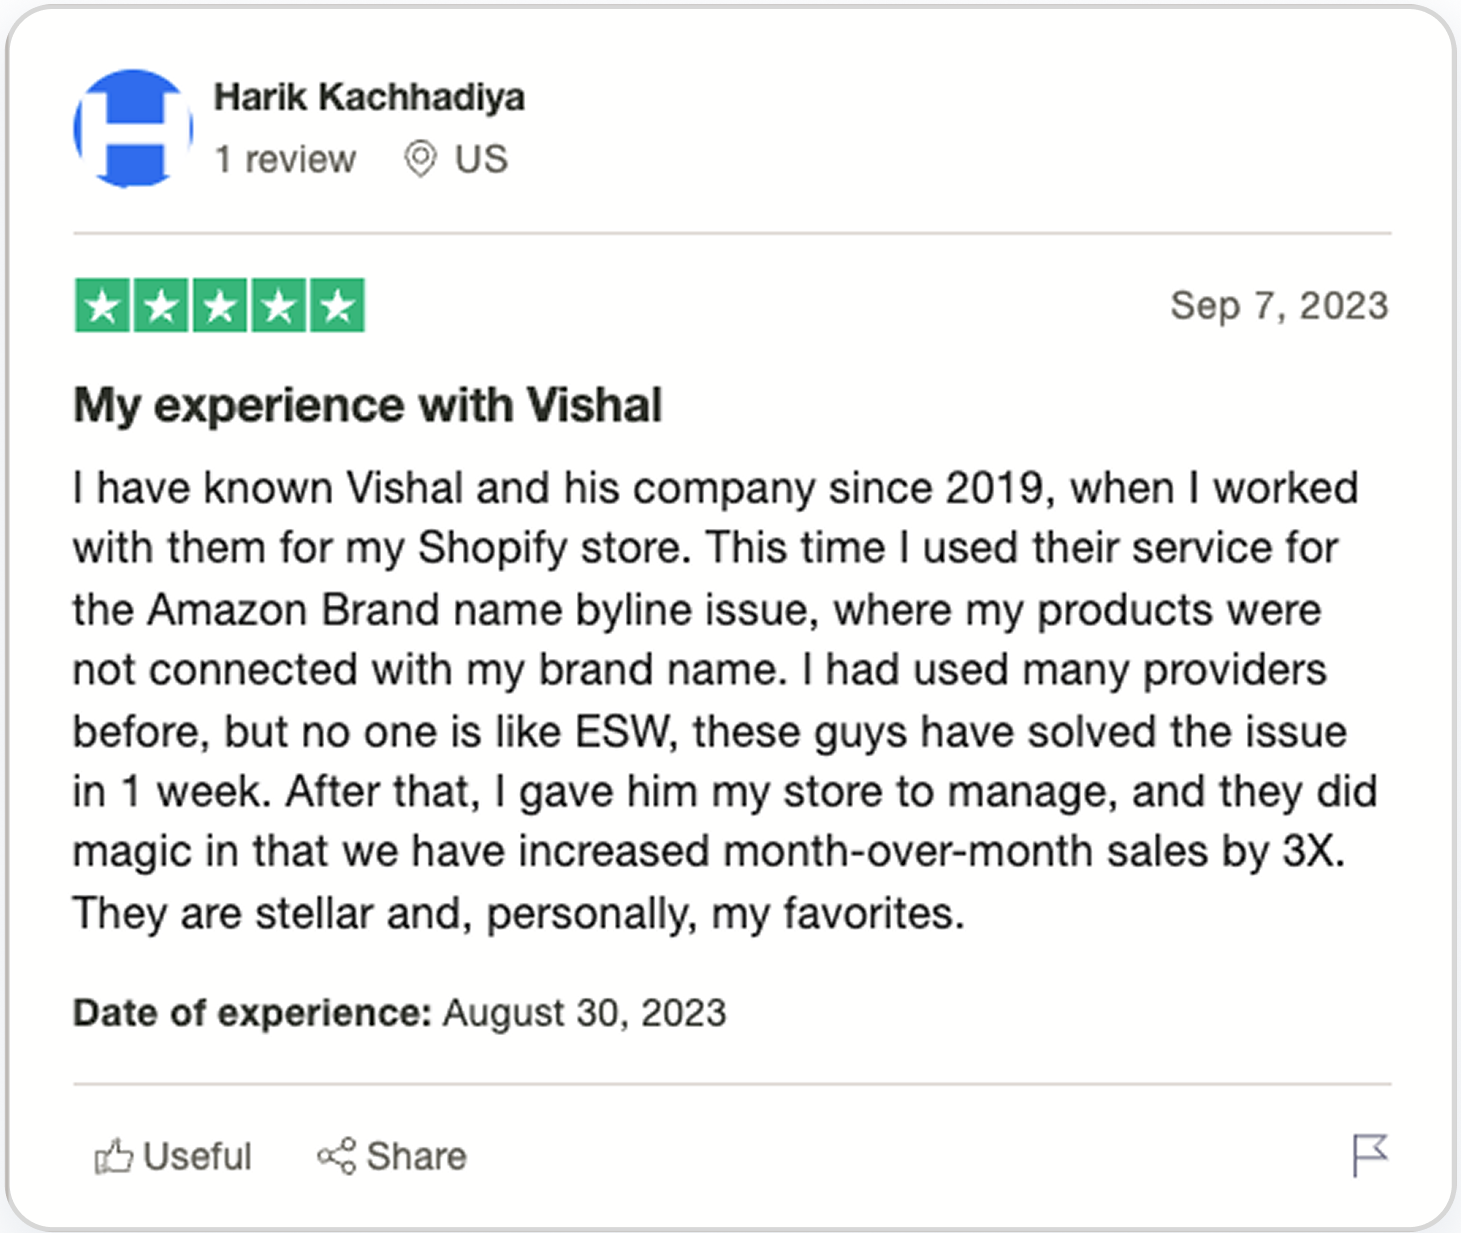Open the reviewer name Harik Kachhadiya
Screen dimensions: 1461x1233
click(x=369, y=96)
